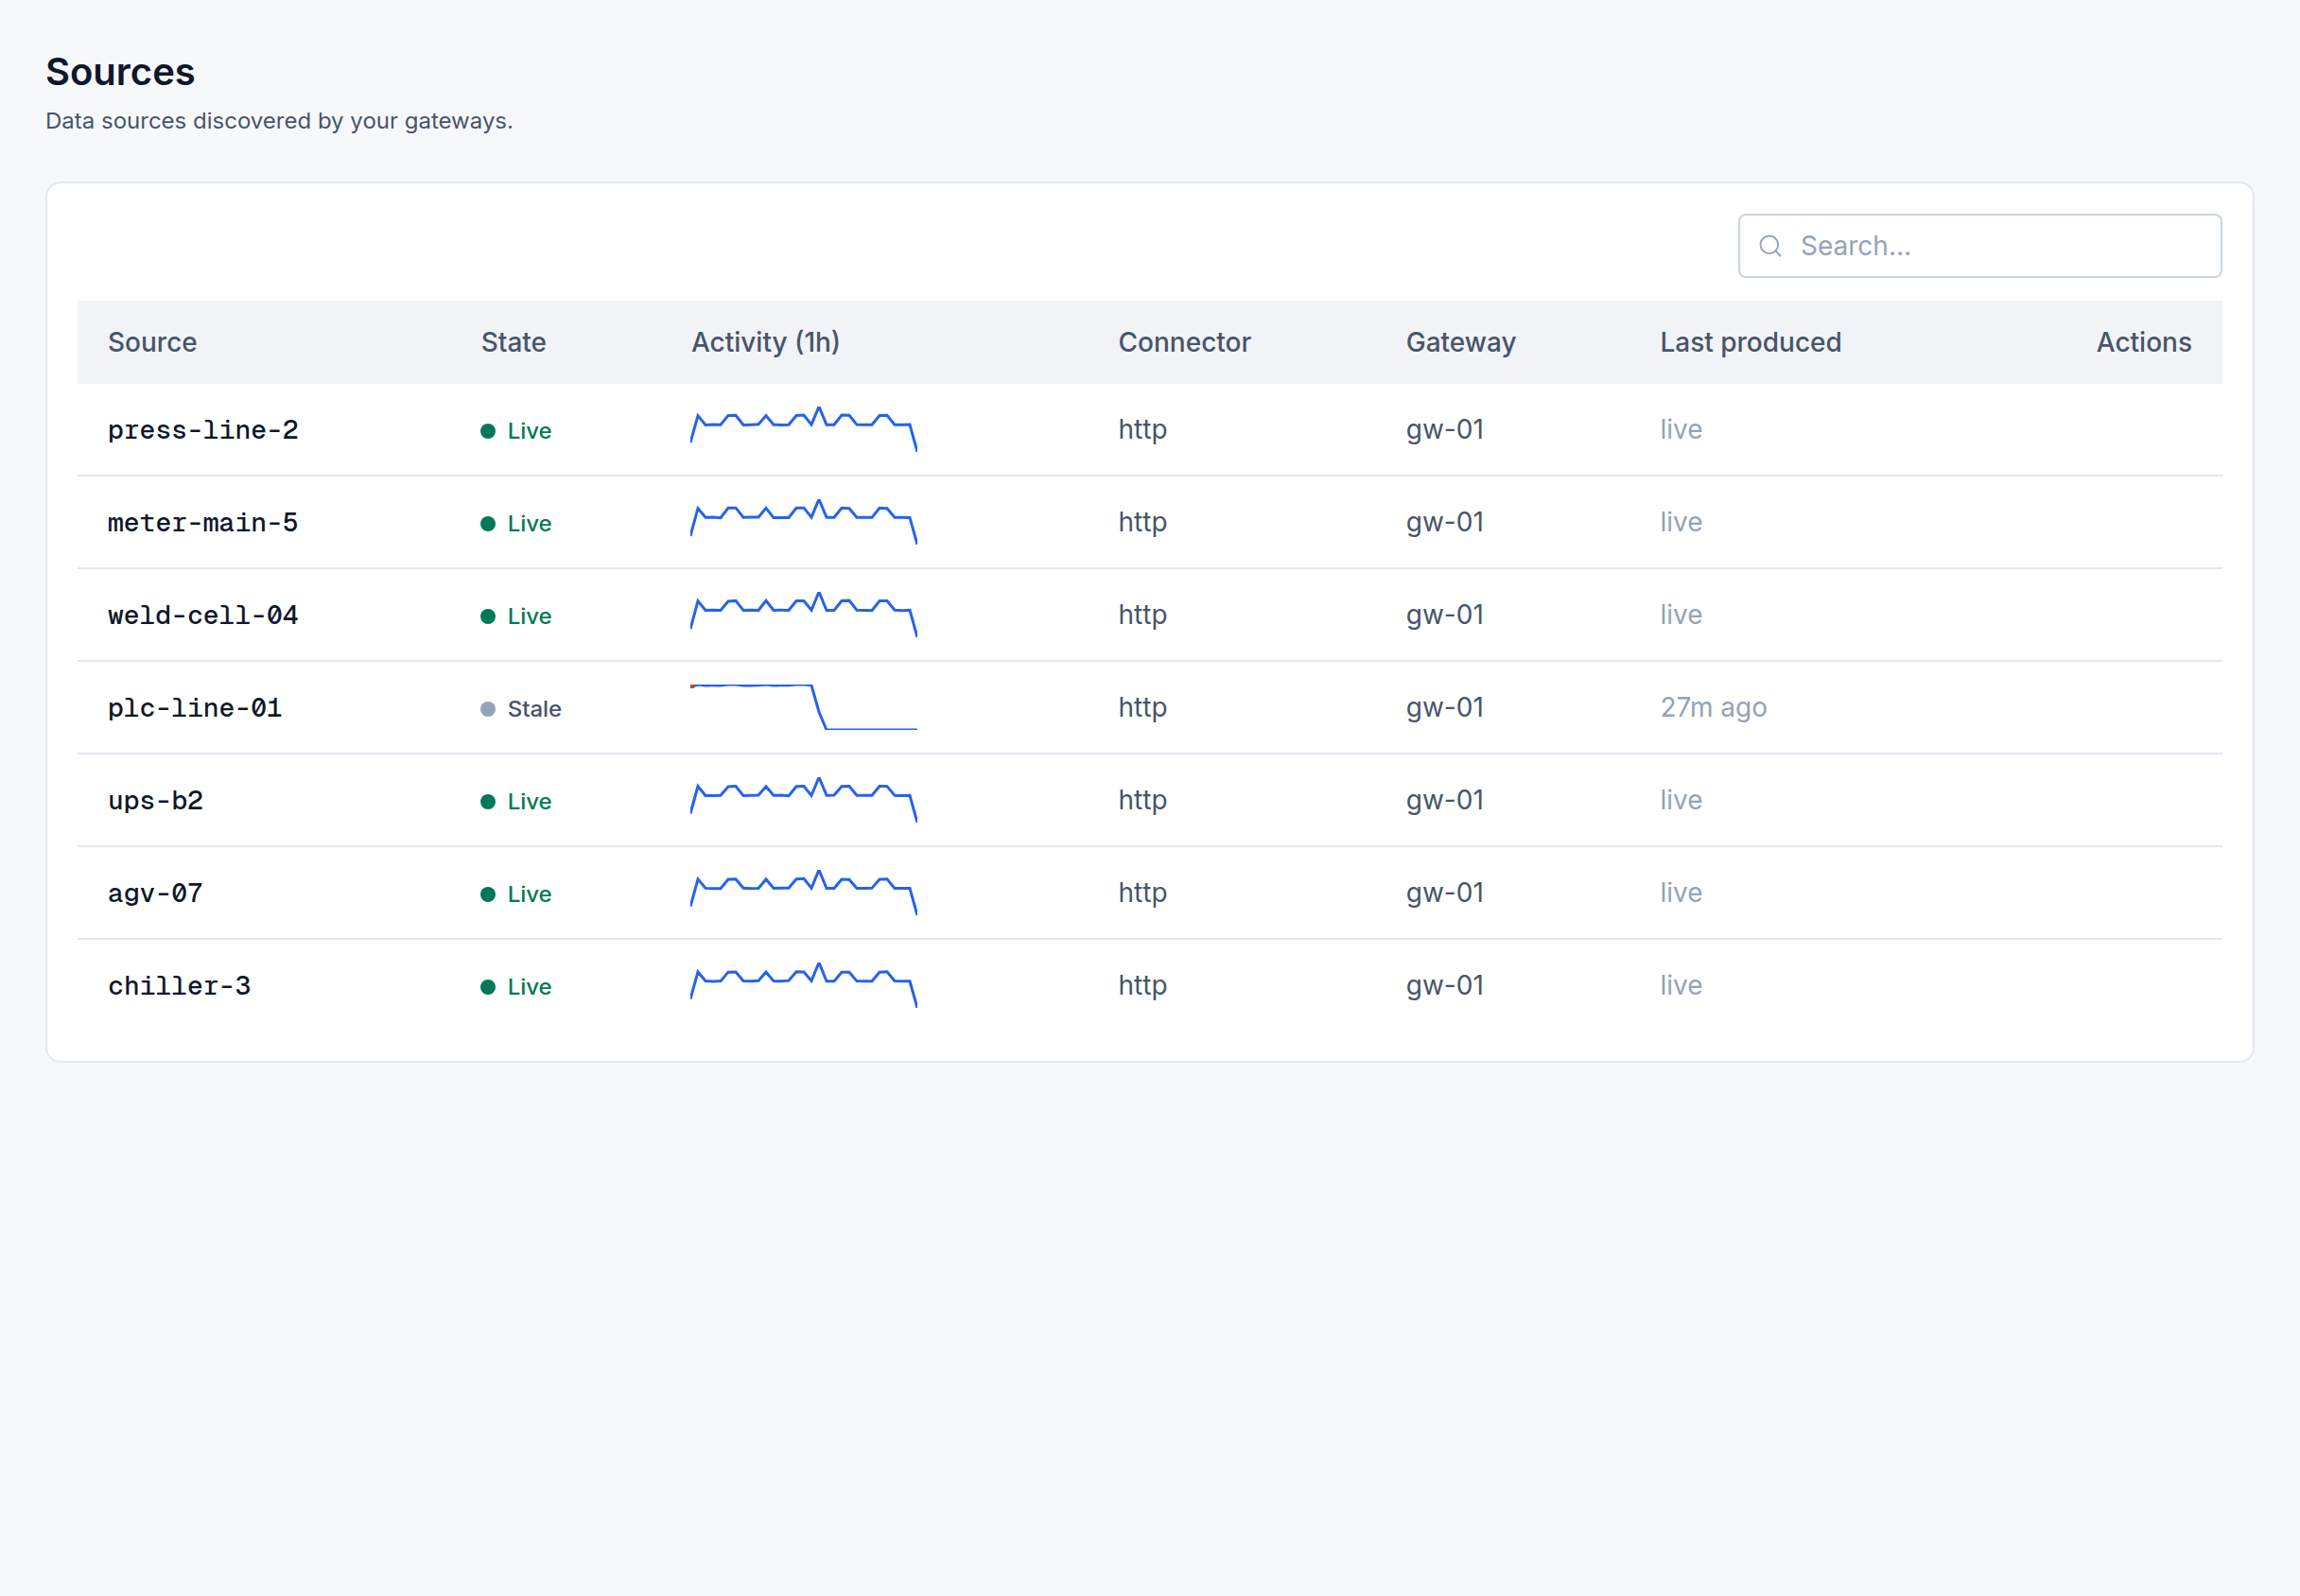Select the press-line-2 source name
Screen dimensions: 2300x1596
(203, 430)
